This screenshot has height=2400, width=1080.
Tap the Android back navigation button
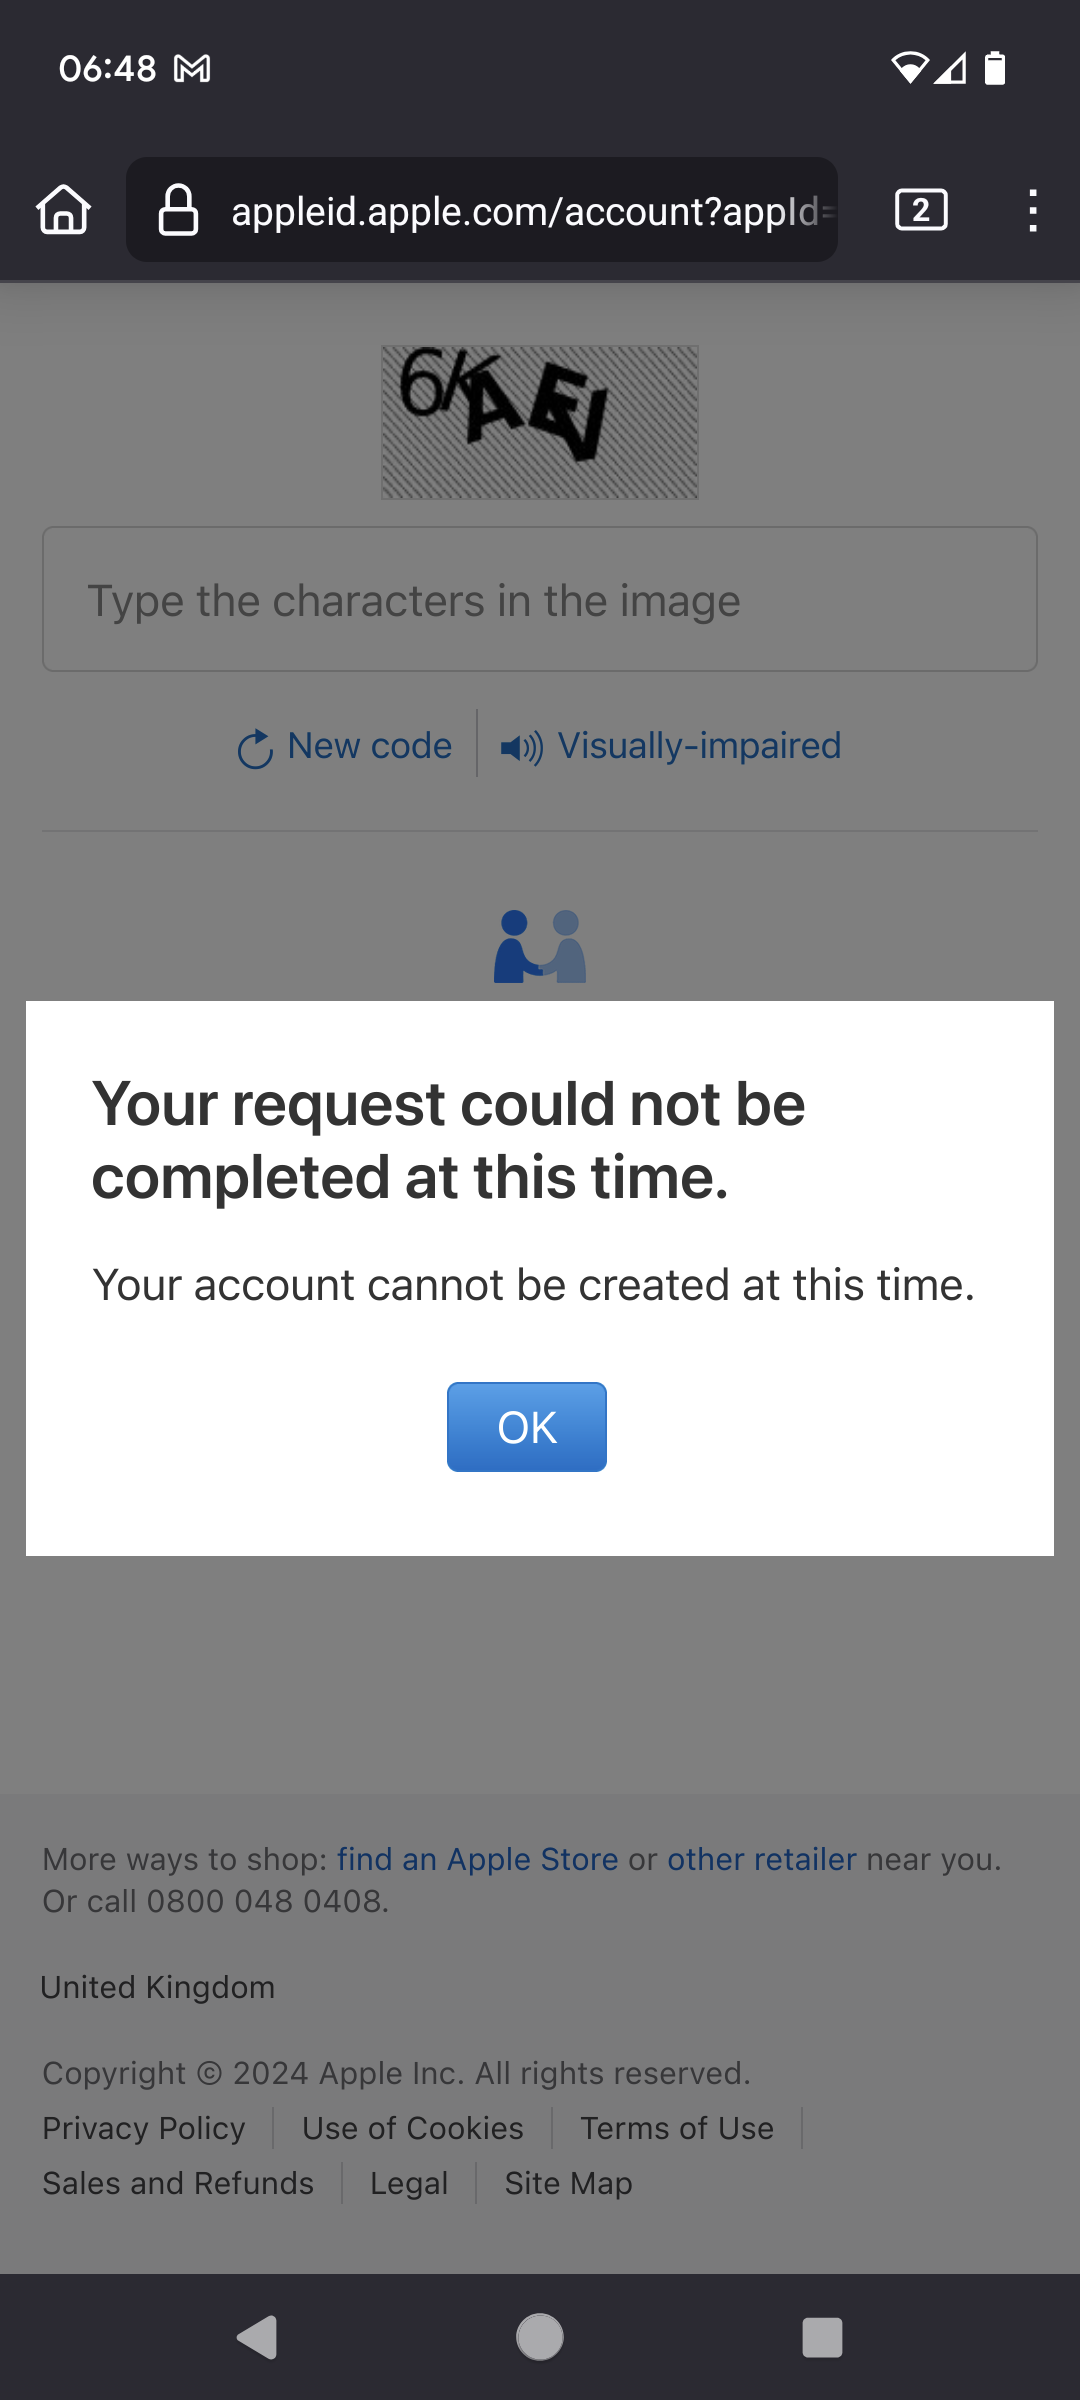pos(258,2338)
